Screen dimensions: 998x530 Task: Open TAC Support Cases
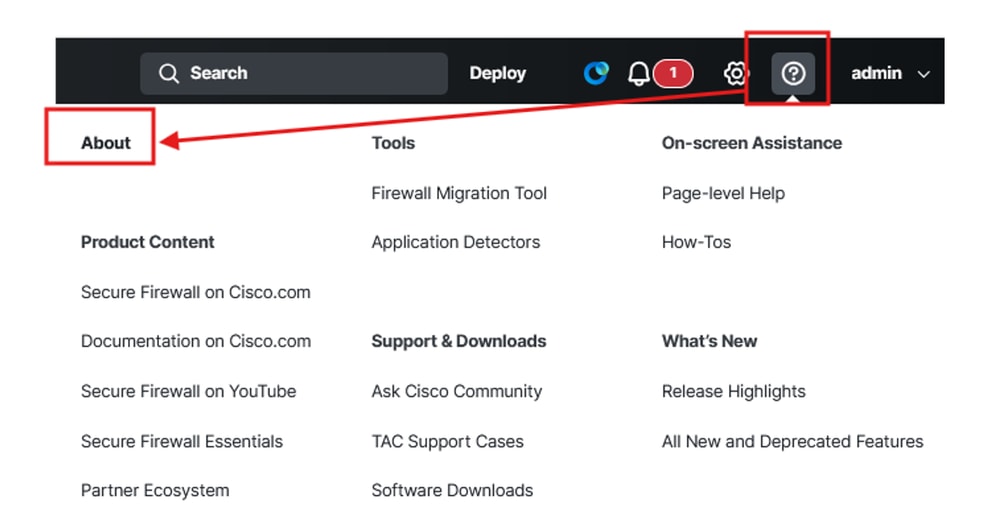[447, 441]
